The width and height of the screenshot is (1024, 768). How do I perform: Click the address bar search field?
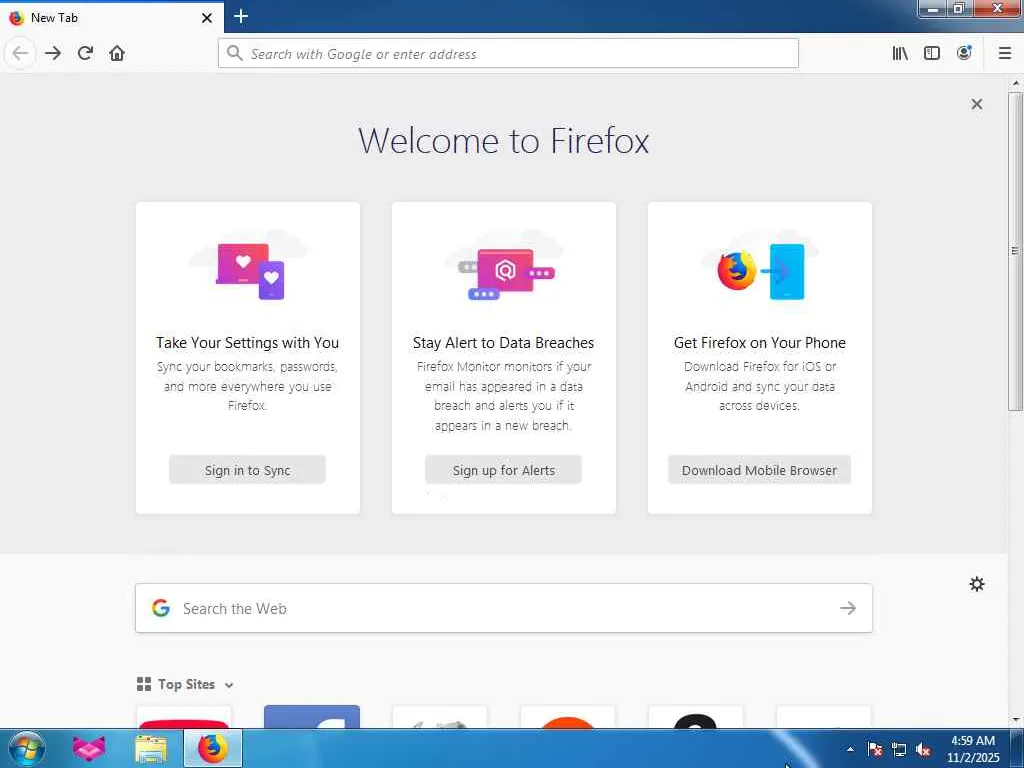(x=508, y=54)
